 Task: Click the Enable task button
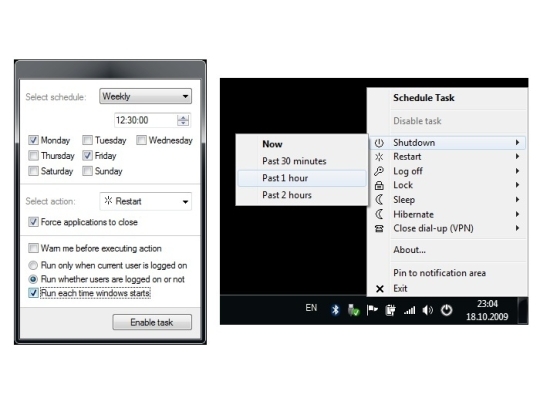(x=152, y=322)
